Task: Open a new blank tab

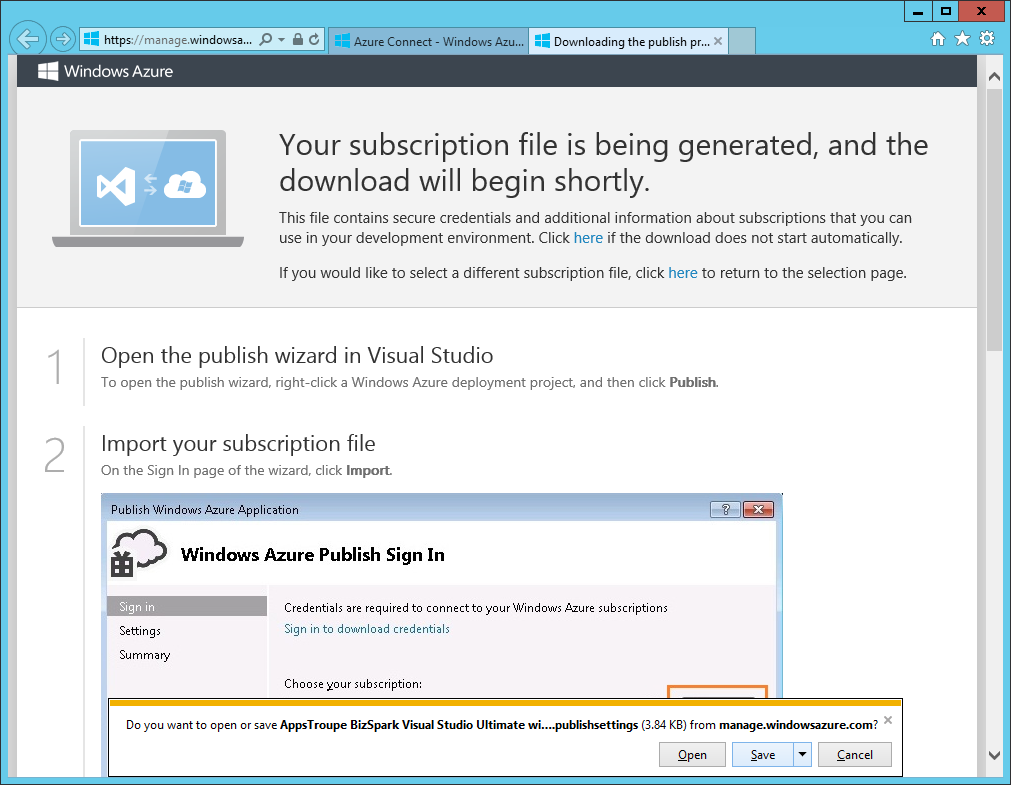Action: (741, 41)
